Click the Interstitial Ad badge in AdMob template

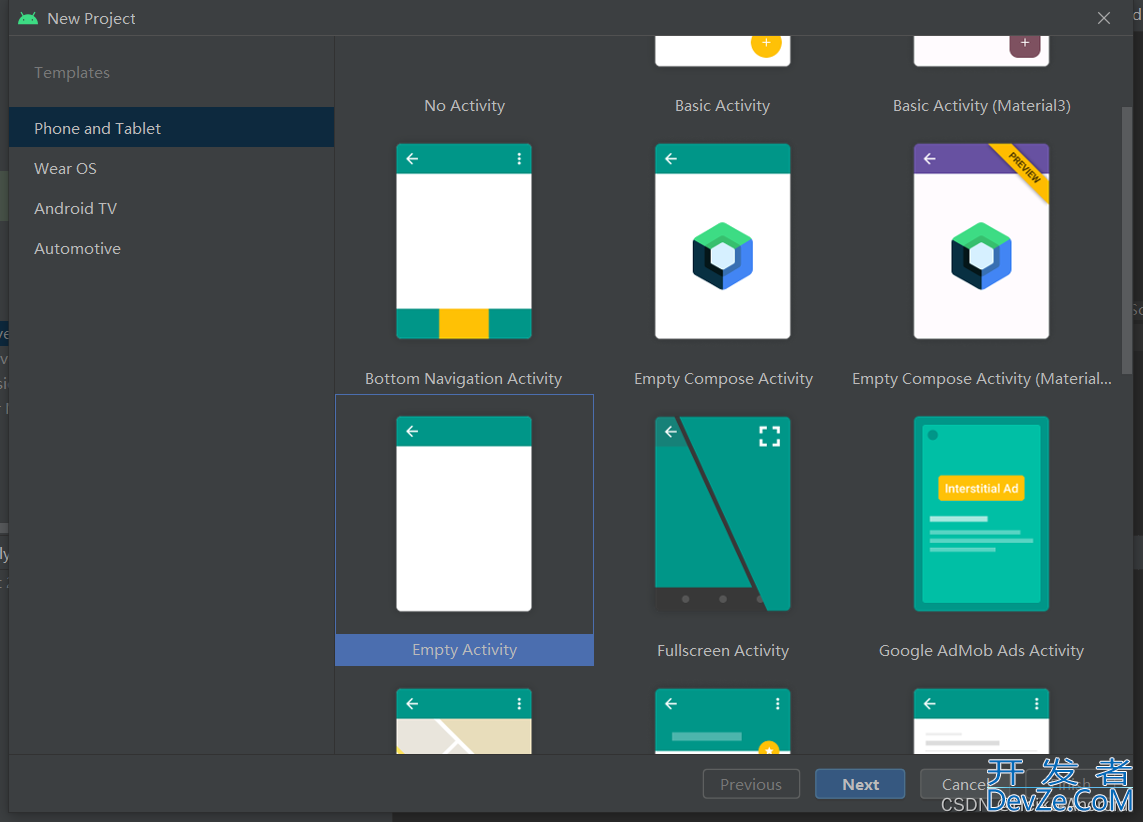tap(980, 488)
